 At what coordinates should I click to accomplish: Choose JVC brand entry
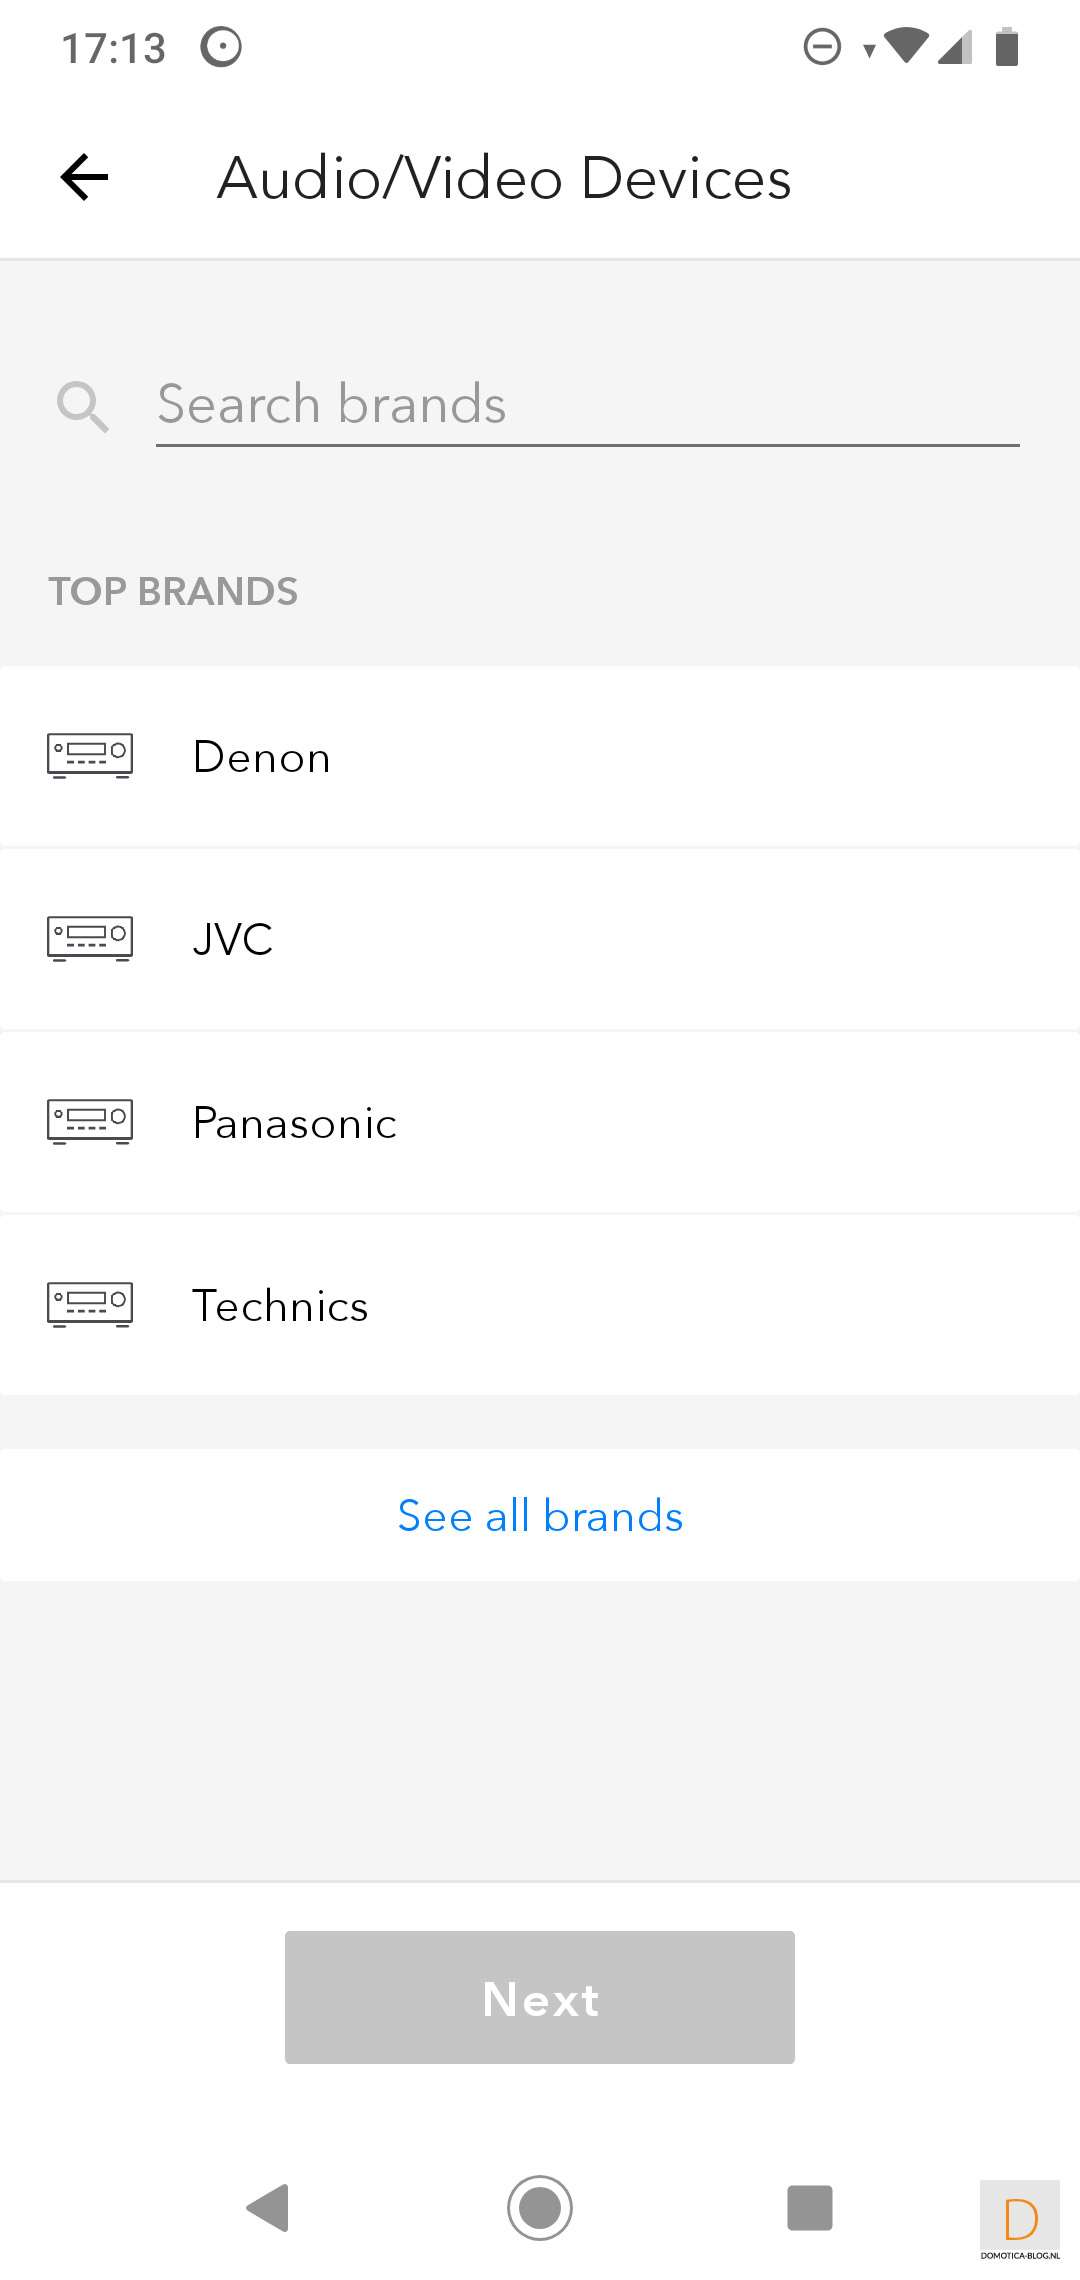(x=233, y=940)
